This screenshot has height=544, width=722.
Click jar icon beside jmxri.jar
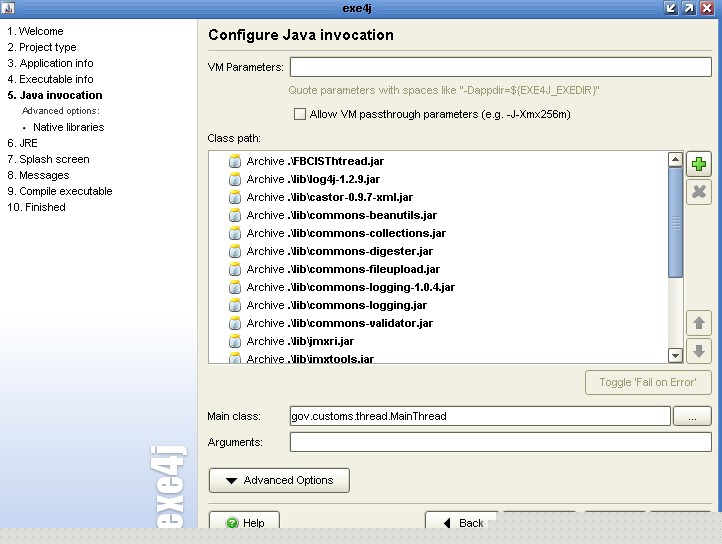tap(235, 341)
